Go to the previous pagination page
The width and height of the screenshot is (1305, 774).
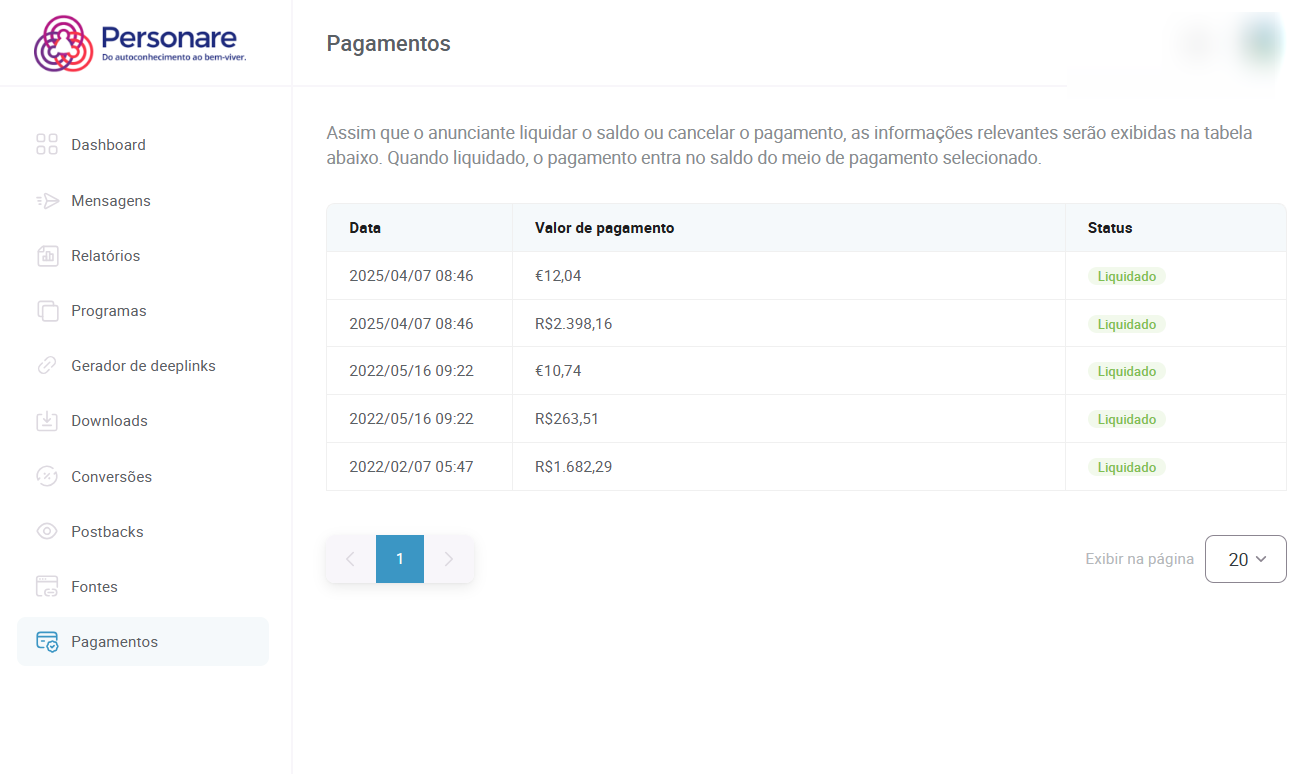[350, 559]
